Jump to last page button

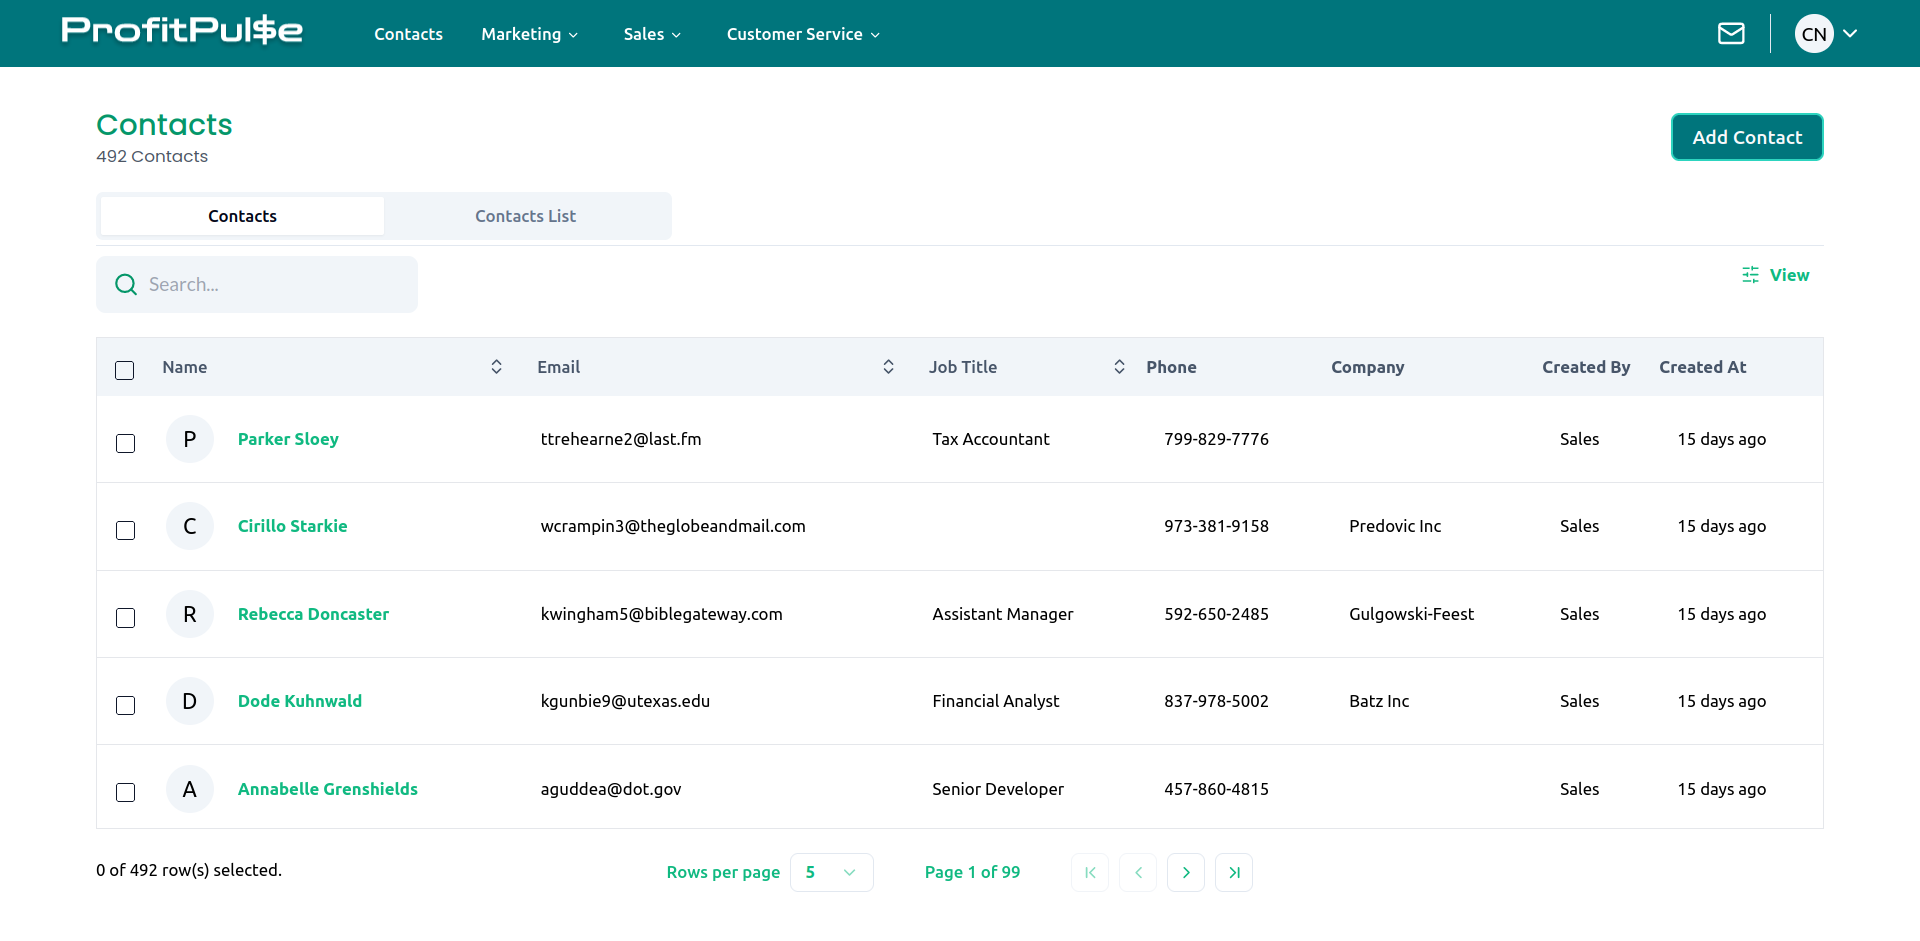1234,872
